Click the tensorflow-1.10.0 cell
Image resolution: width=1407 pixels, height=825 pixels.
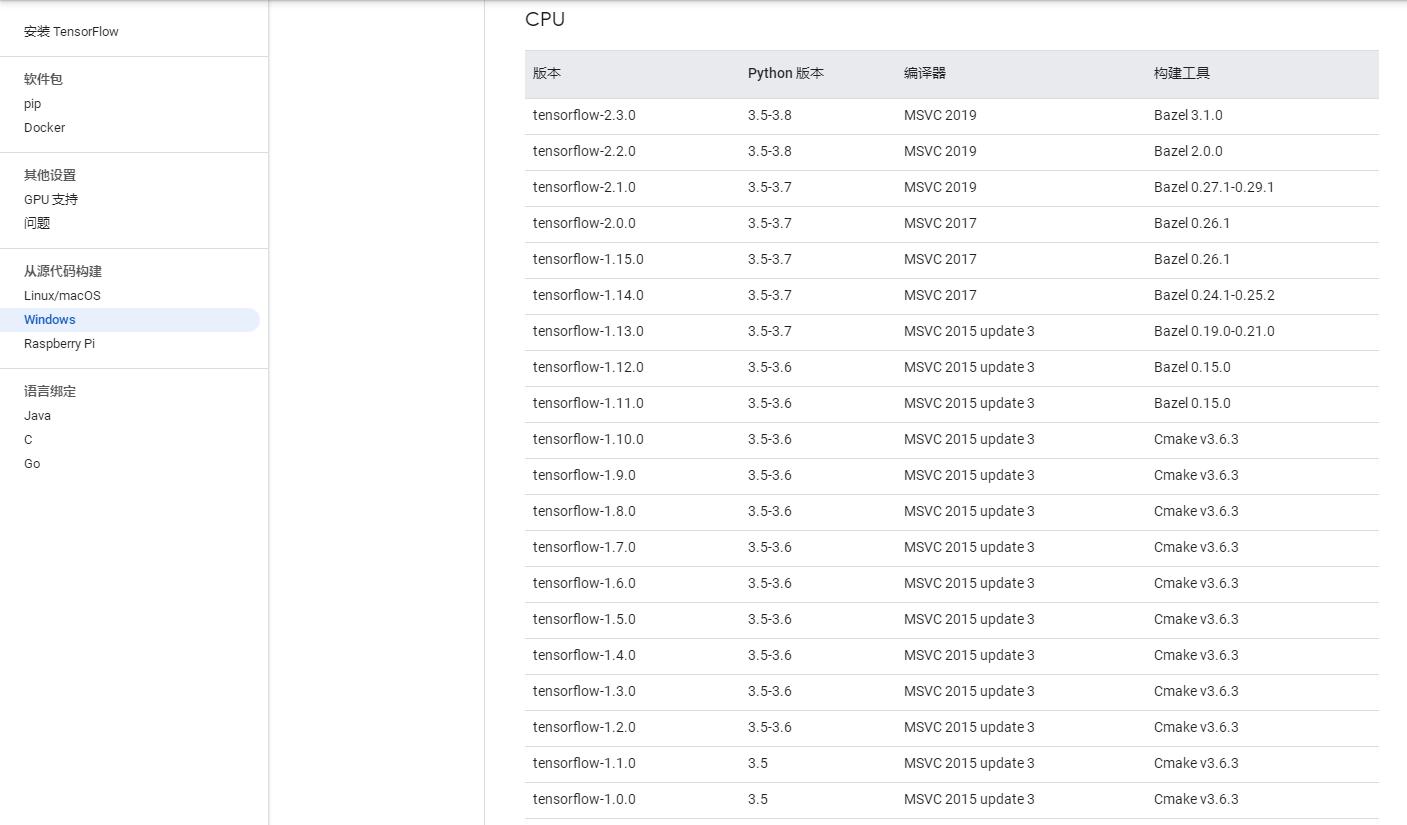tap(588, 439)
